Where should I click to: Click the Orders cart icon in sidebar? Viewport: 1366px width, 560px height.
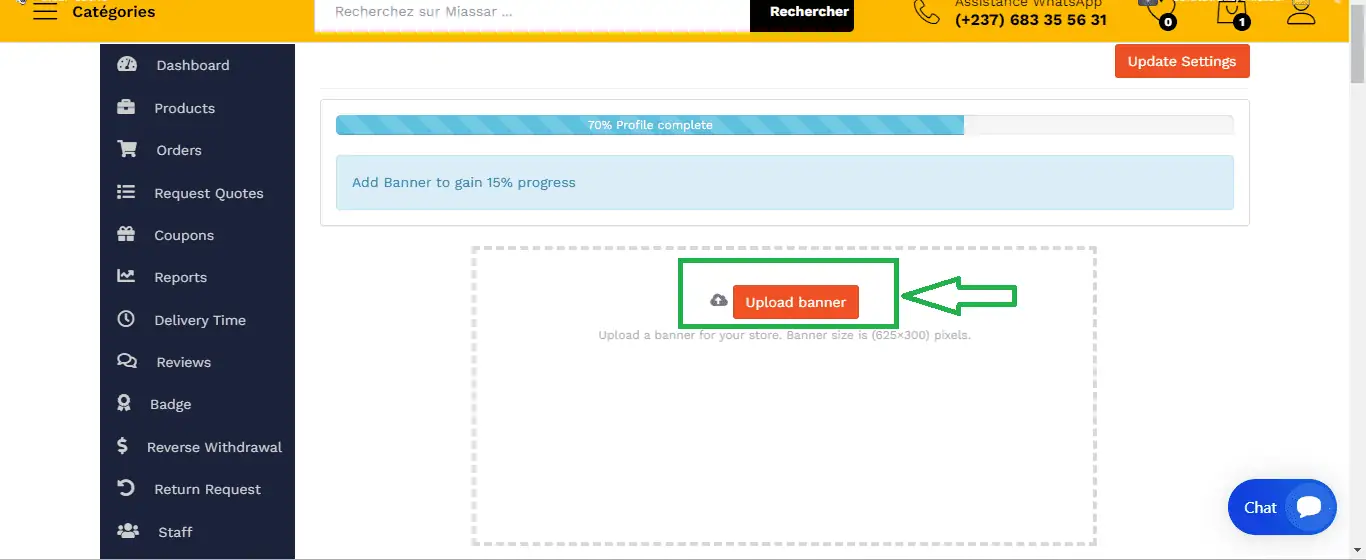coord(127,150)
